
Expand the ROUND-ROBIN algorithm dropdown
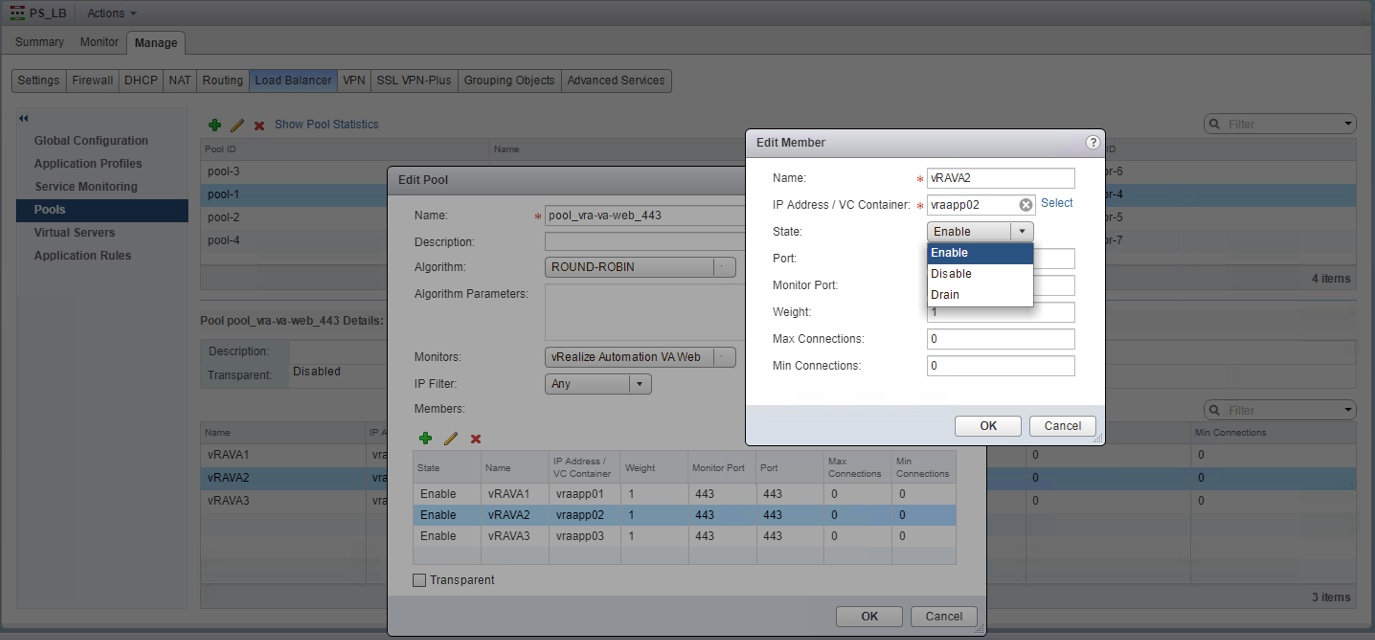[640, 267]
